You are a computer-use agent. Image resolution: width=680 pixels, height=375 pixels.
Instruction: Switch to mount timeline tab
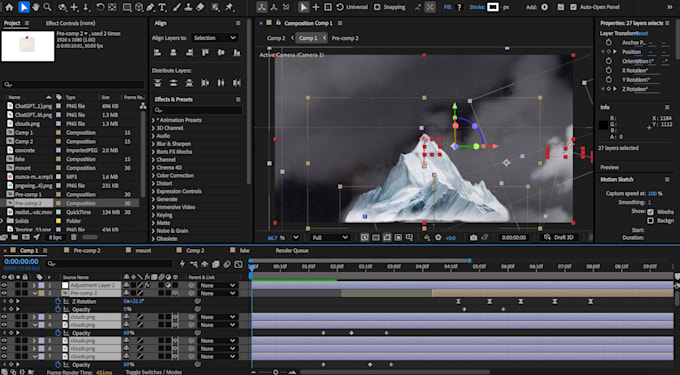(143, 251)
